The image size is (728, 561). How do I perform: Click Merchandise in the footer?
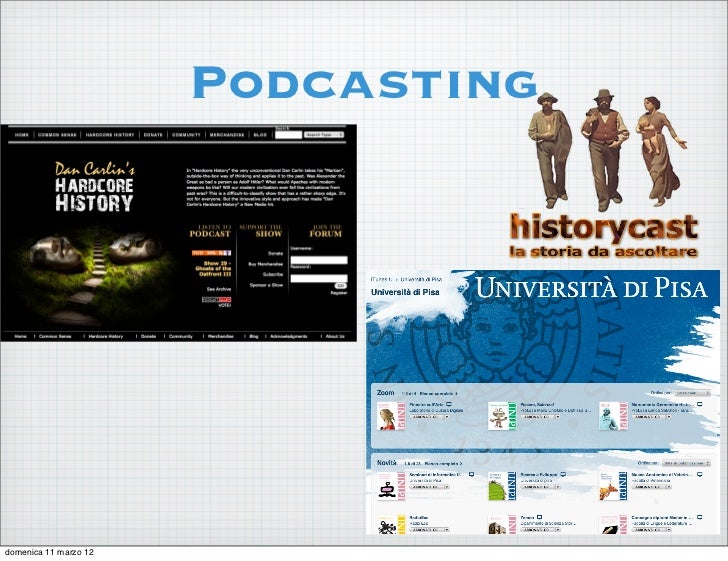(x=221, y=336)
